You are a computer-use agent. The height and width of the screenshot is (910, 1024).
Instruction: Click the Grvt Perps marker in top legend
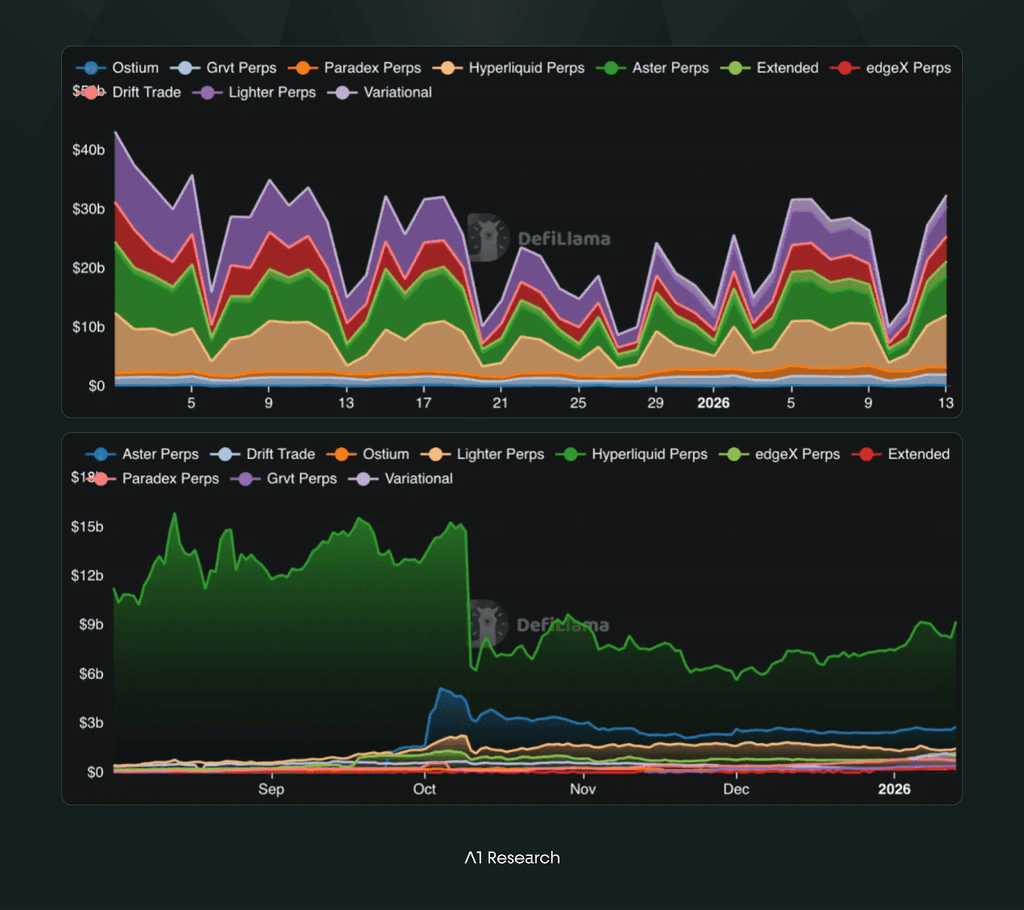(185, 68)
